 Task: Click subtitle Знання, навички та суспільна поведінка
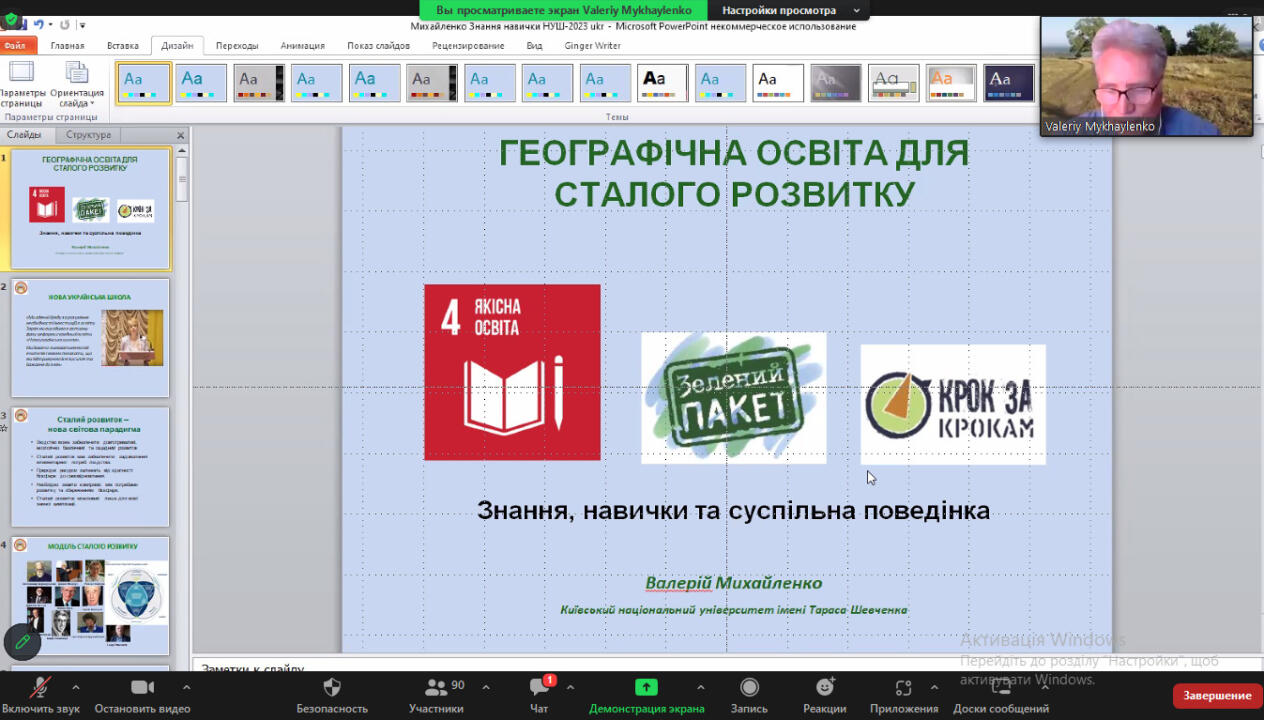[x=733, y=510]
